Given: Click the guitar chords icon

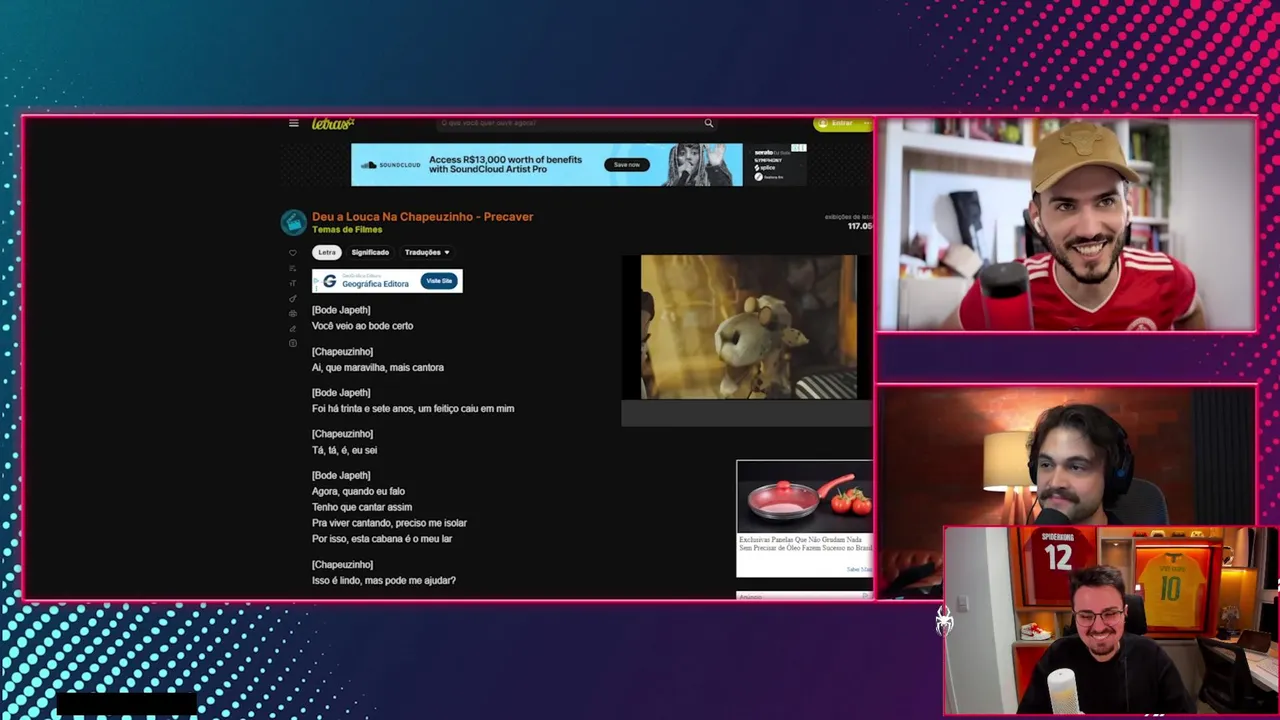Looking at the screenshot, I should [x=293, y=298].
